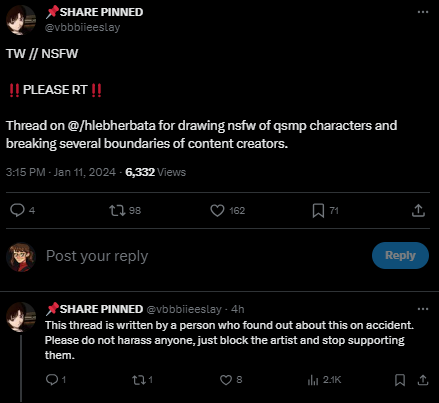Open SHARE PINNED profile avatar at top
The width and height of the screenshot is (439, 403).
[21, 20]
